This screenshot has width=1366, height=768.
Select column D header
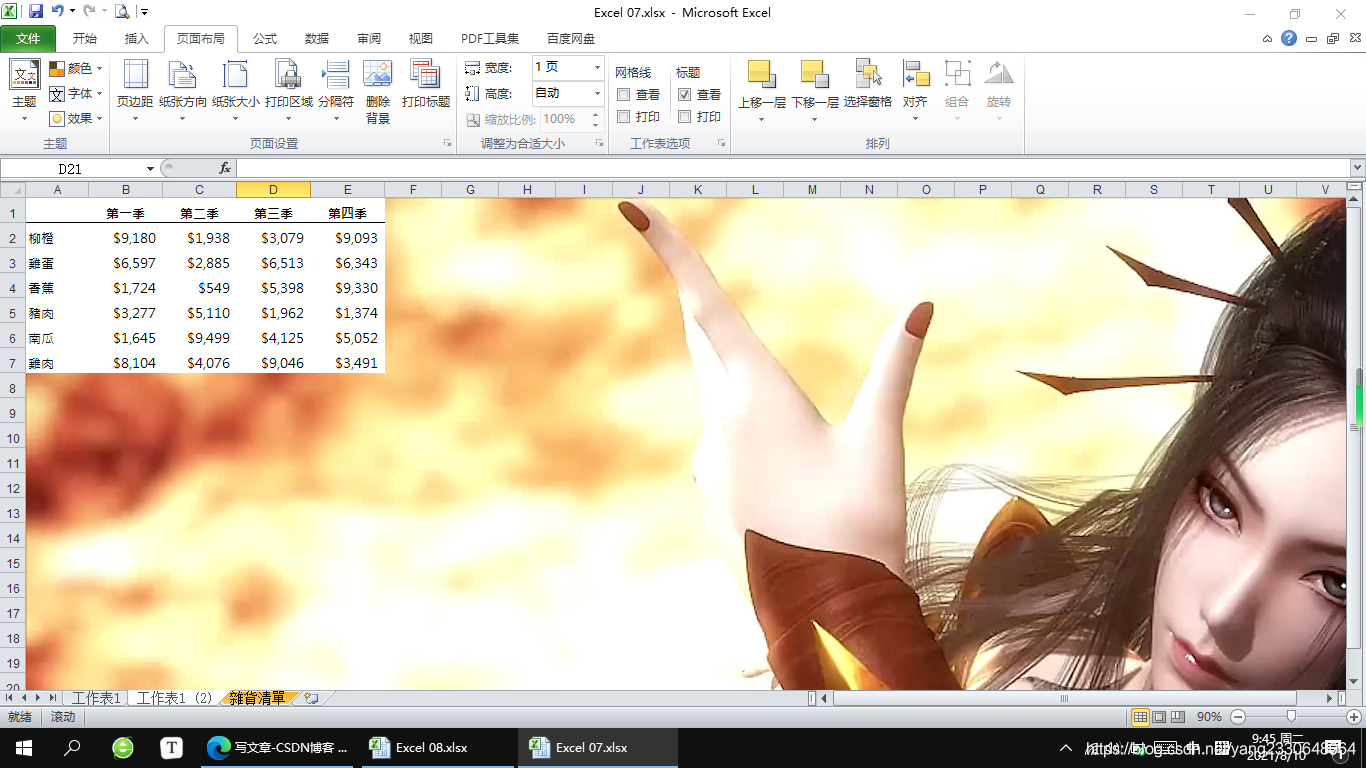click(273, 190)
